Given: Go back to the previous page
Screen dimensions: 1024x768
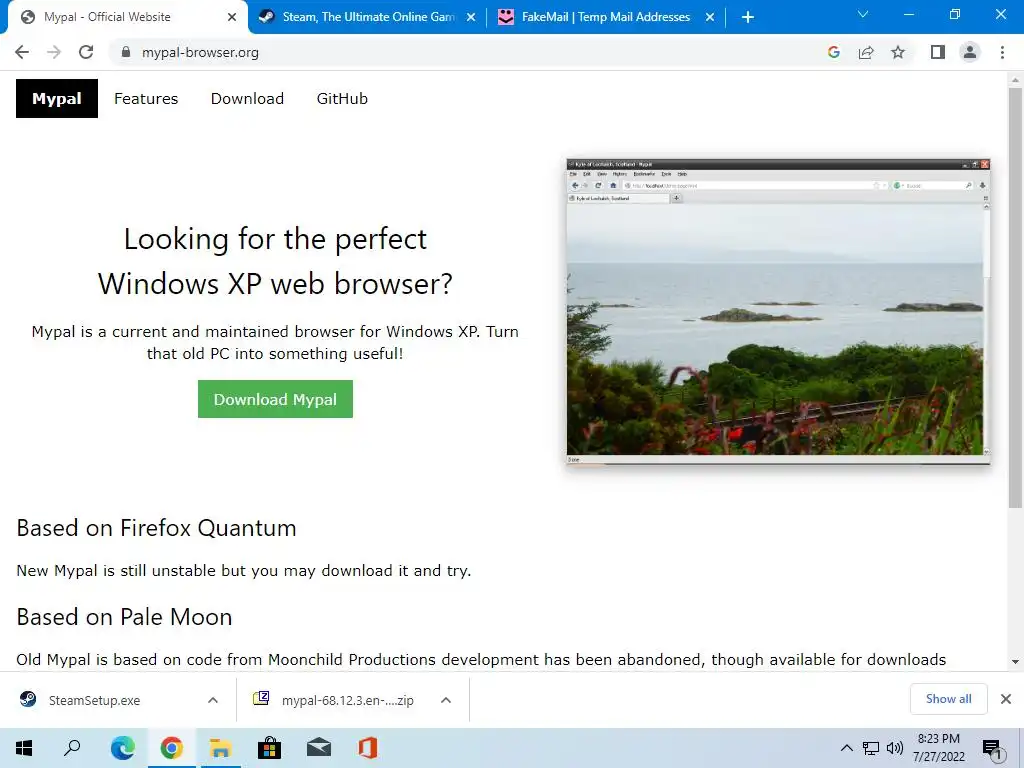Looking at the screenshot, I should pyautogui.click(x=22, y=52).
